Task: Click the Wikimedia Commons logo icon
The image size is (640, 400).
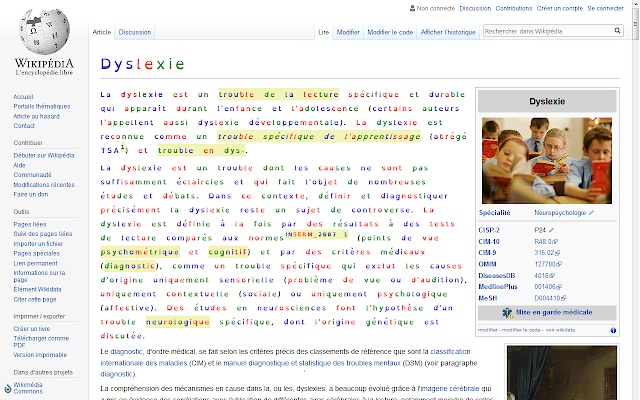Action: [8, 388]
